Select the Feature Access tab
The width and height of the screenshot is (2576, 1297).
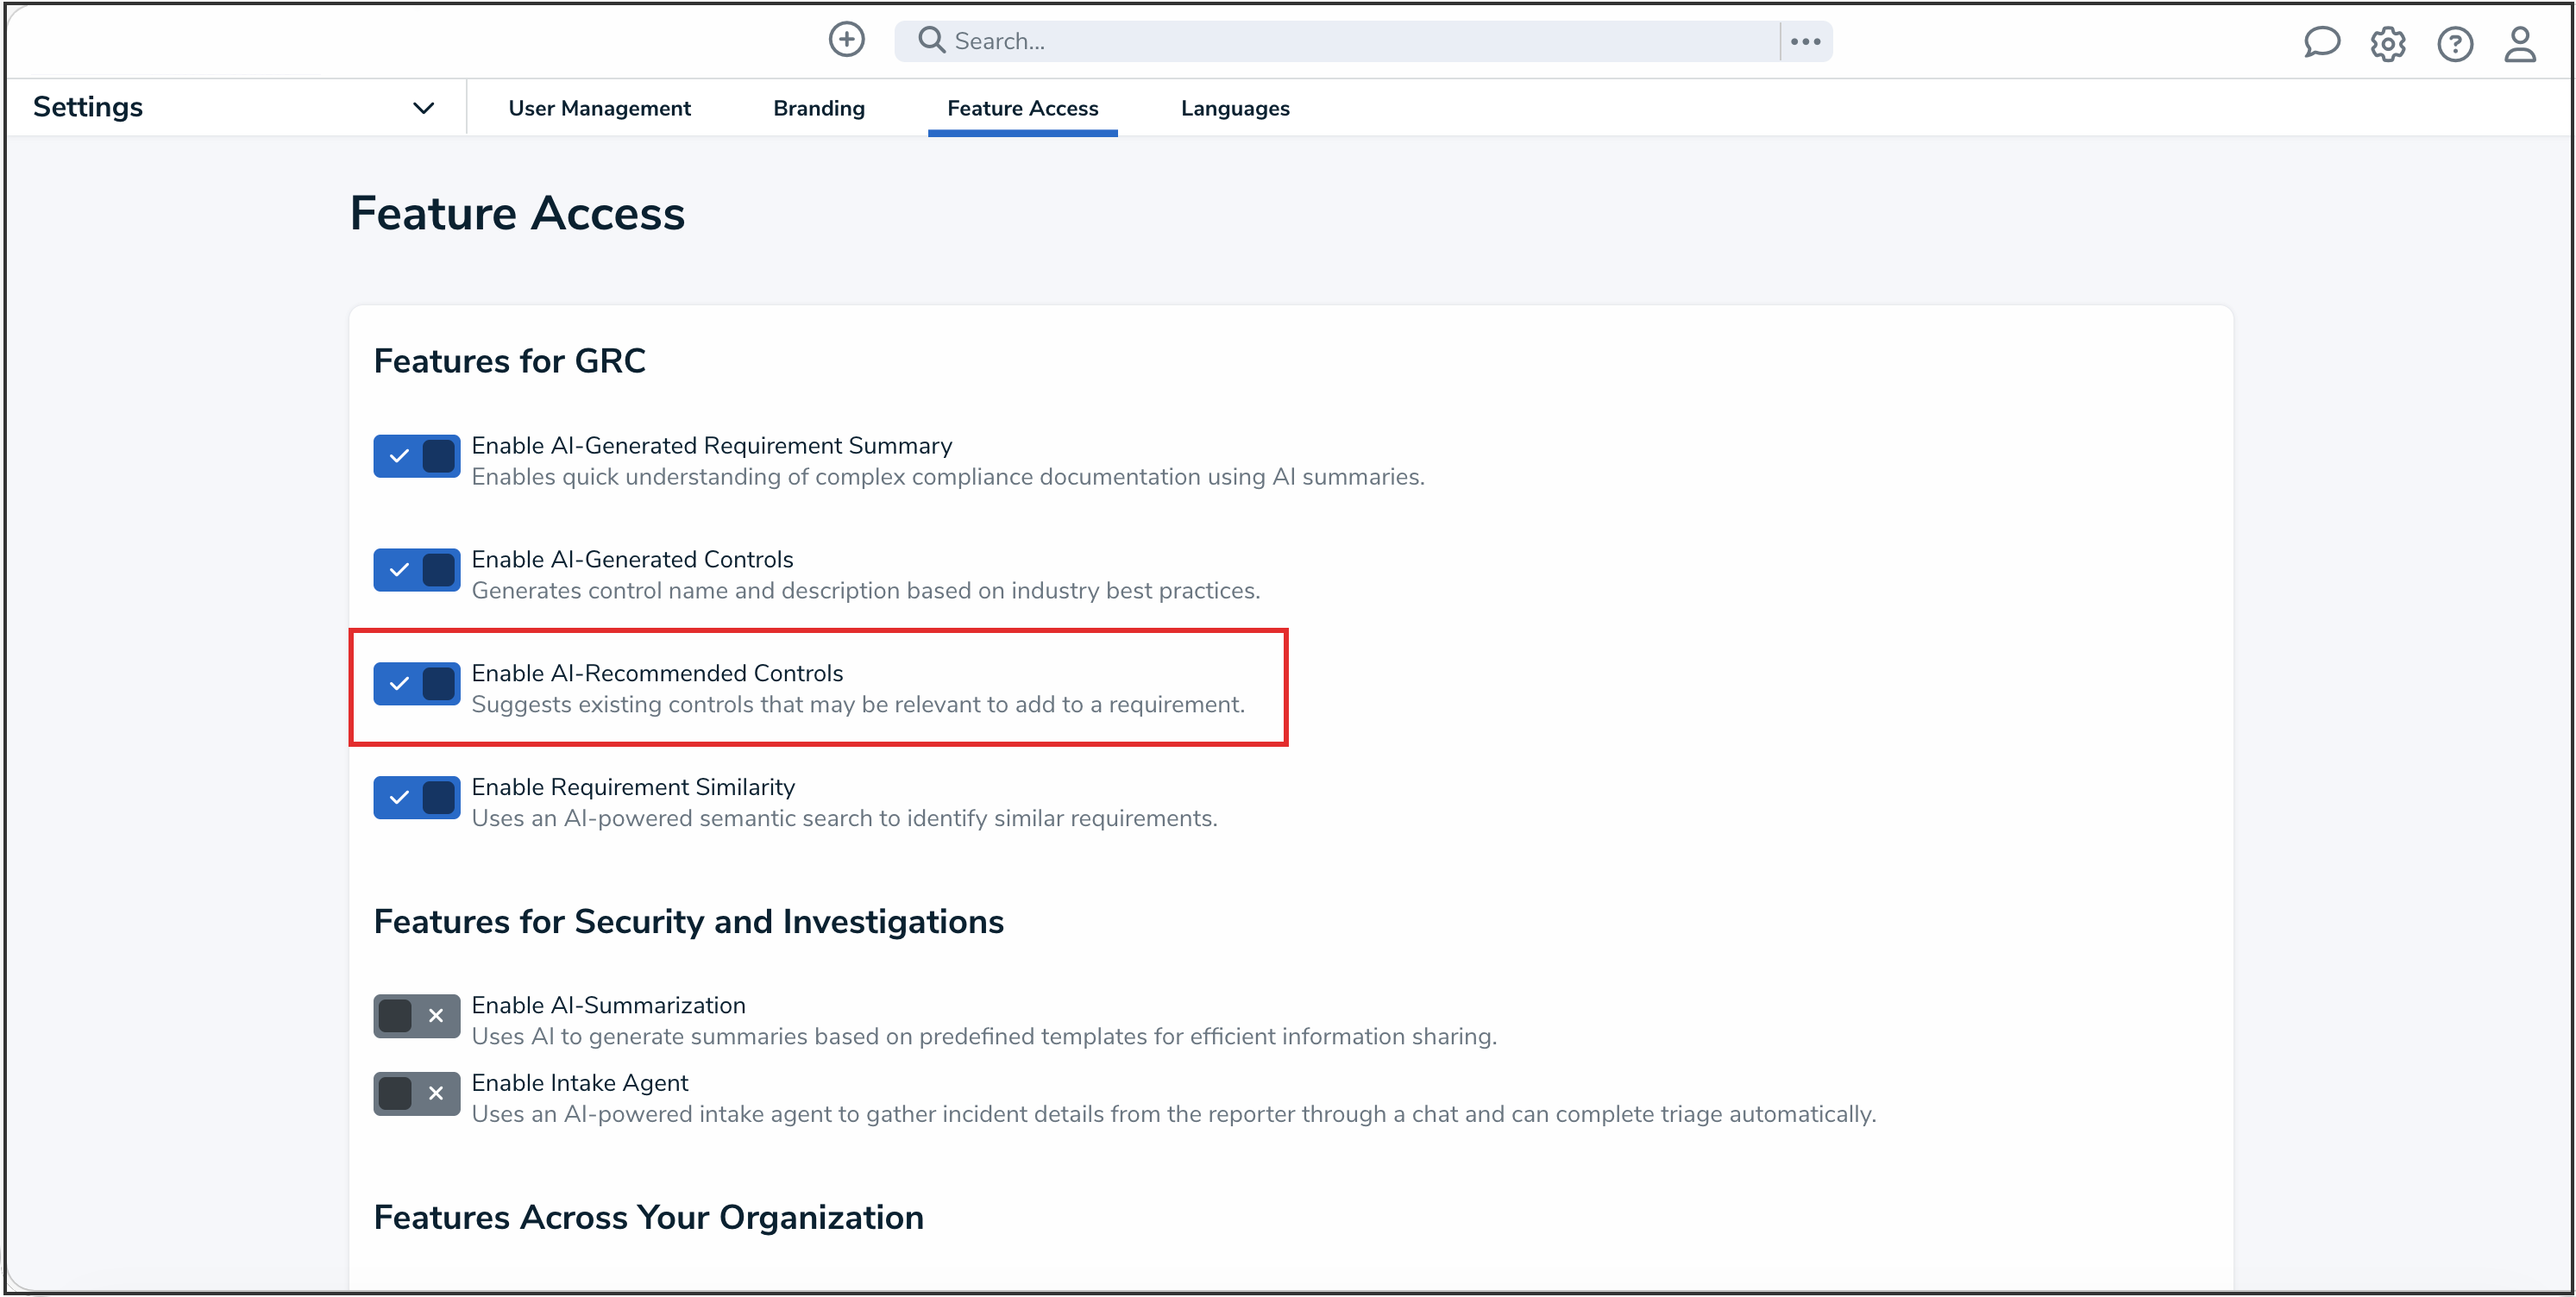click(1022, 107)
